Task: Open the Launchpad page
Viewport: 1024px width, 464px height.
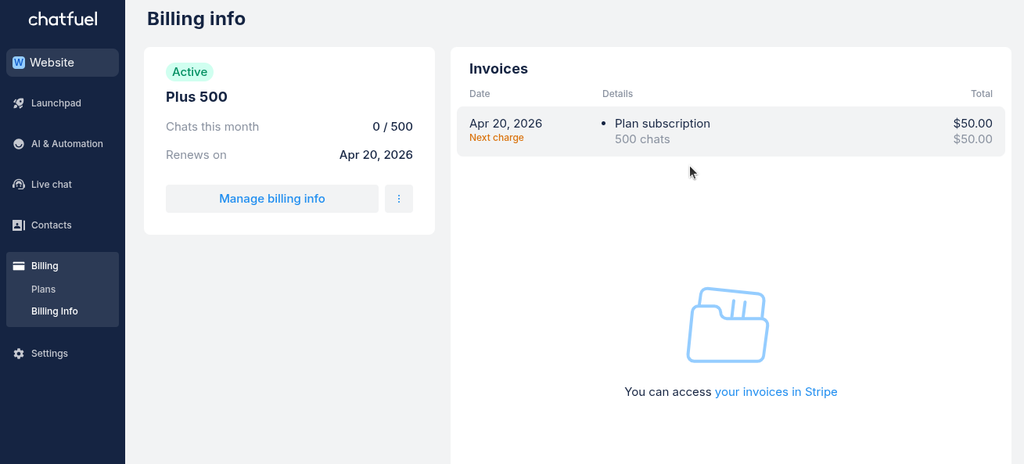Action: pos(55,103)
